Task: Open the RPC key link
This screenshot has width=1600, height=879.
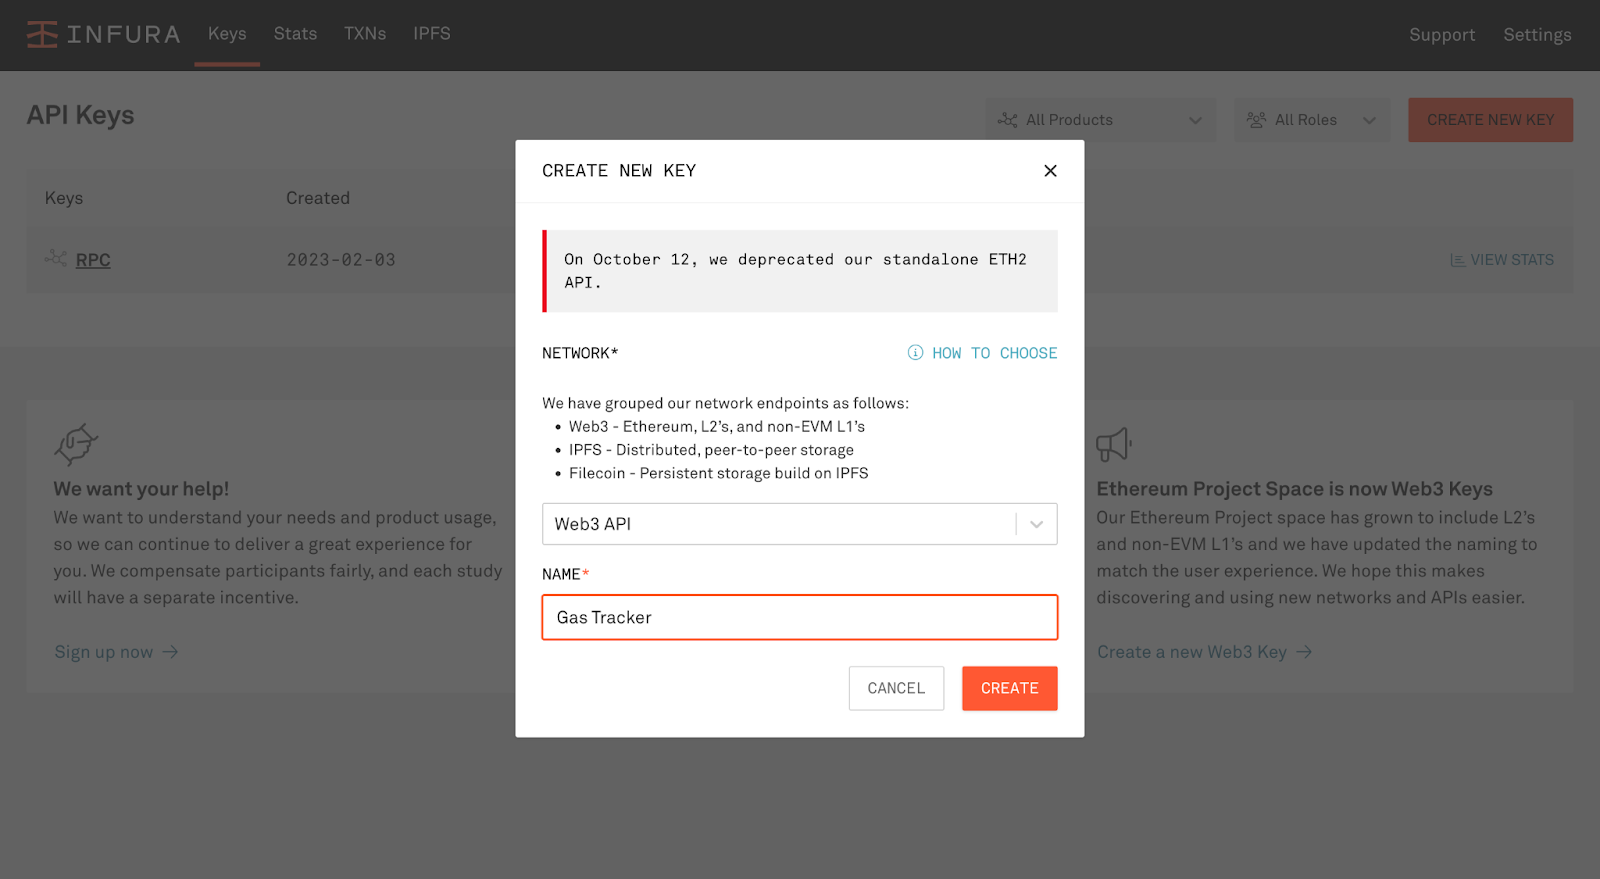Action: click(x=93, y=260)
